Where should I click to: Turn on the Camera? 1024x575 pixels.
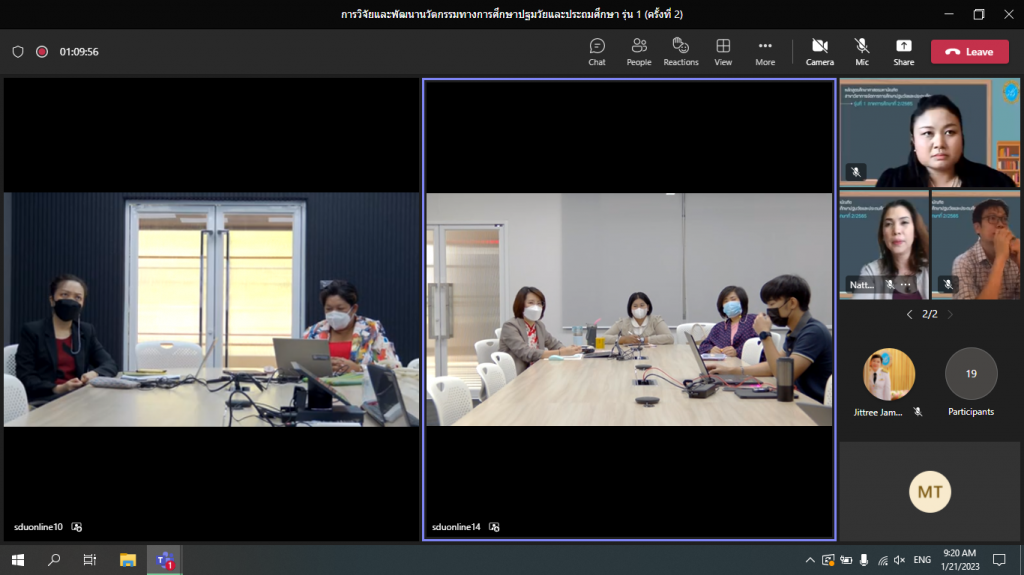[x=820, y=51]
